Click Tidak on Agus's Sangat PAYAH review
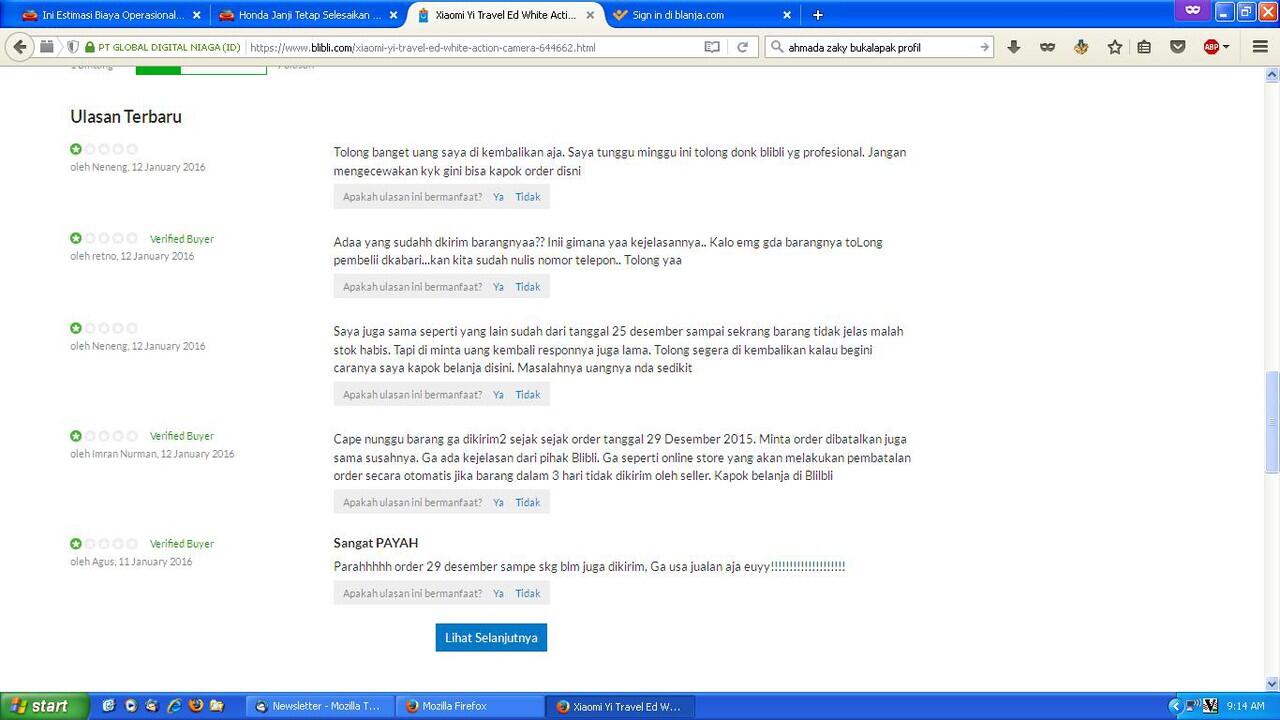The width and height of the screenshot is (1280, 720). point(528,593)
